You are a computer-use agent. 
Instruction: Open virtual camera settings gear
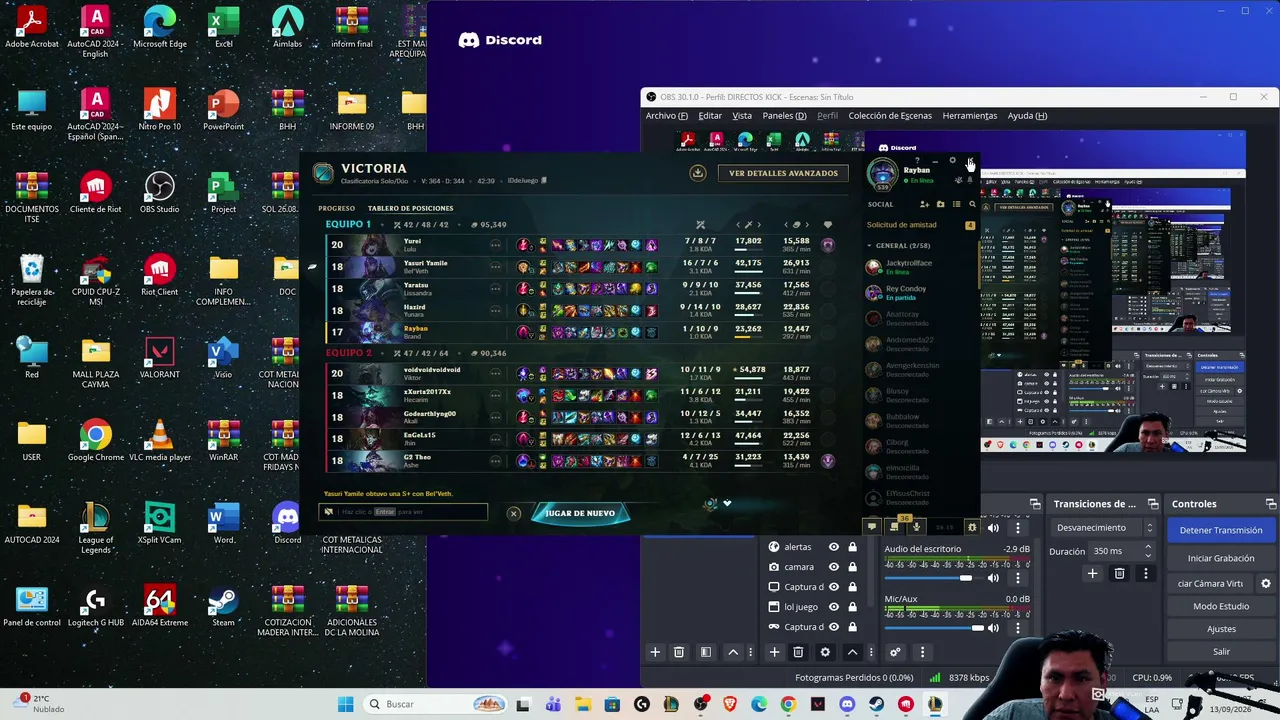tap(1266, 583)
